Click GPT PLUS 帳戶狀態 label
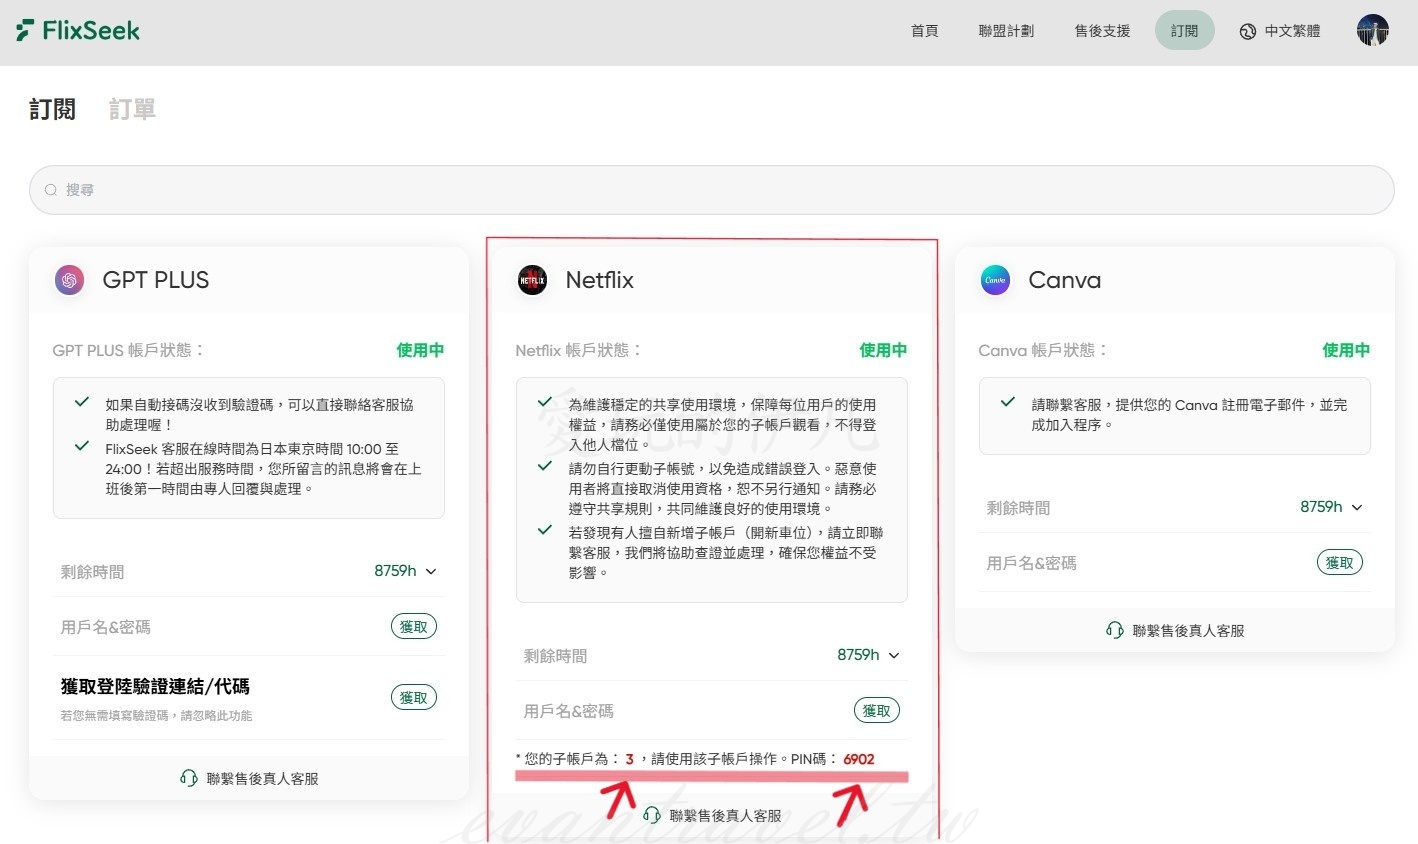1418x844 pixels. [x=128, y=350]
